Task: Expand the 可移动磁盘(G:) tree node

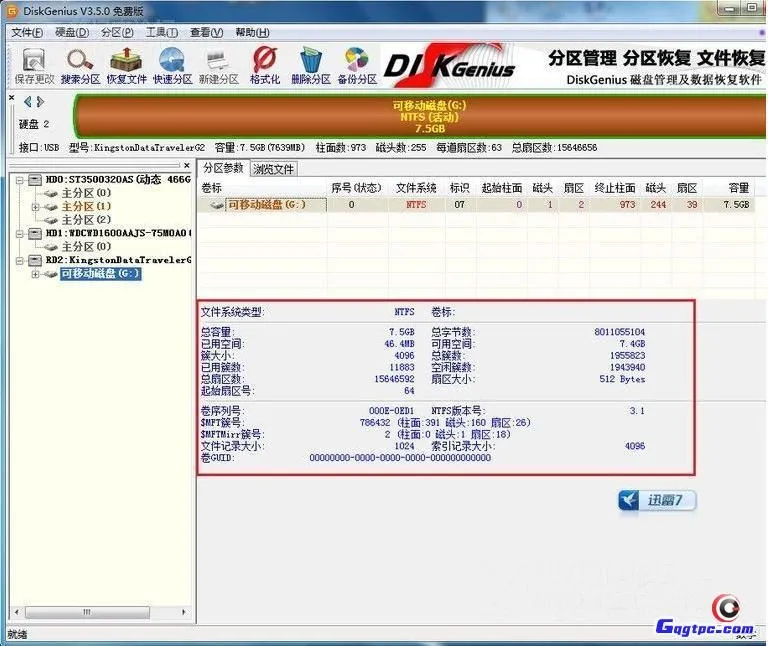Action: click(x=36, y=274)
